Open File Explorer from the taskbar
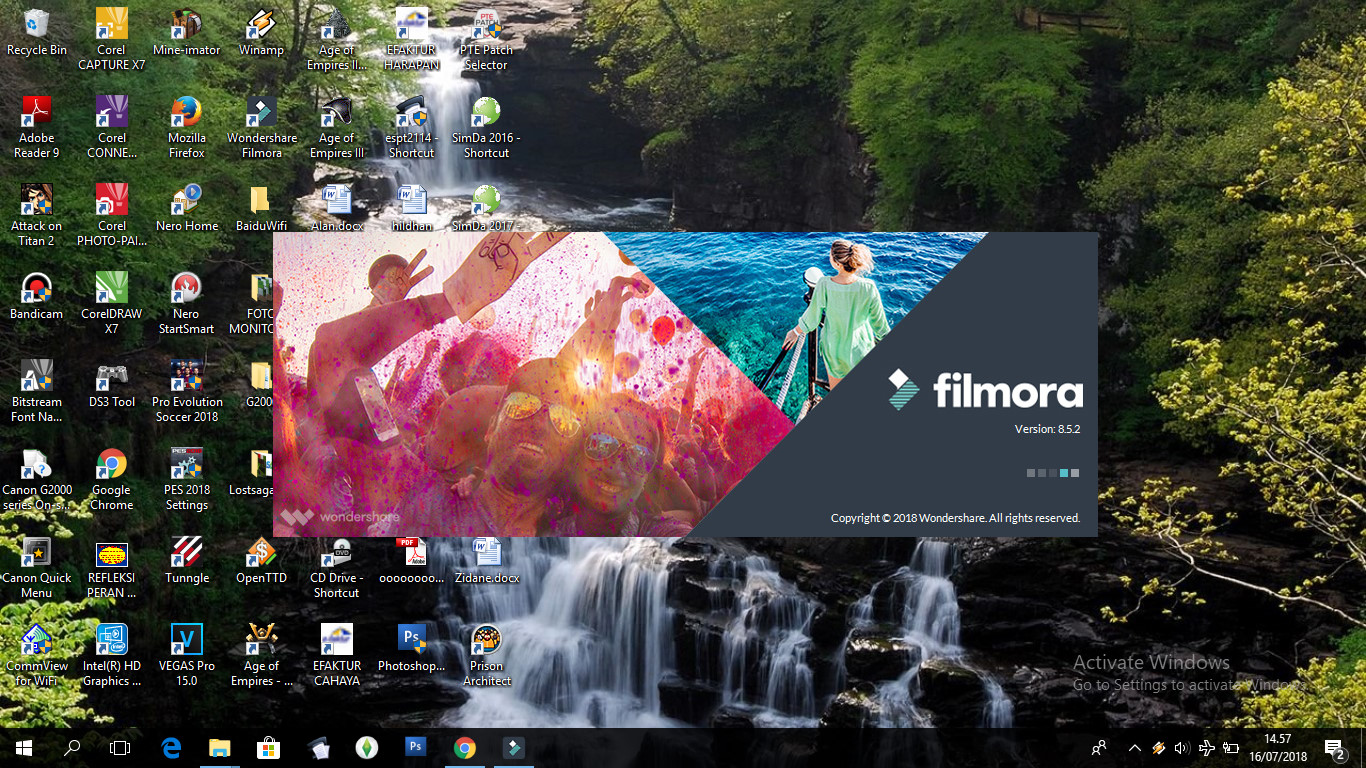This screenshot has width=1366, height=768. click(219, 748)
